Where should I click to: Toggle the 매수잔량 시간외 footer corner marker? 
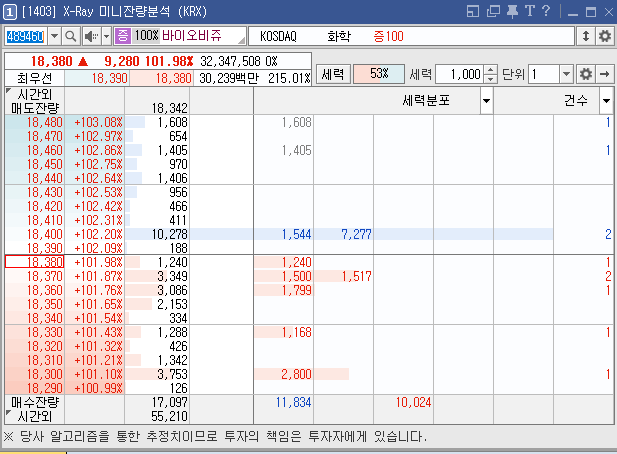coord(9,413)
